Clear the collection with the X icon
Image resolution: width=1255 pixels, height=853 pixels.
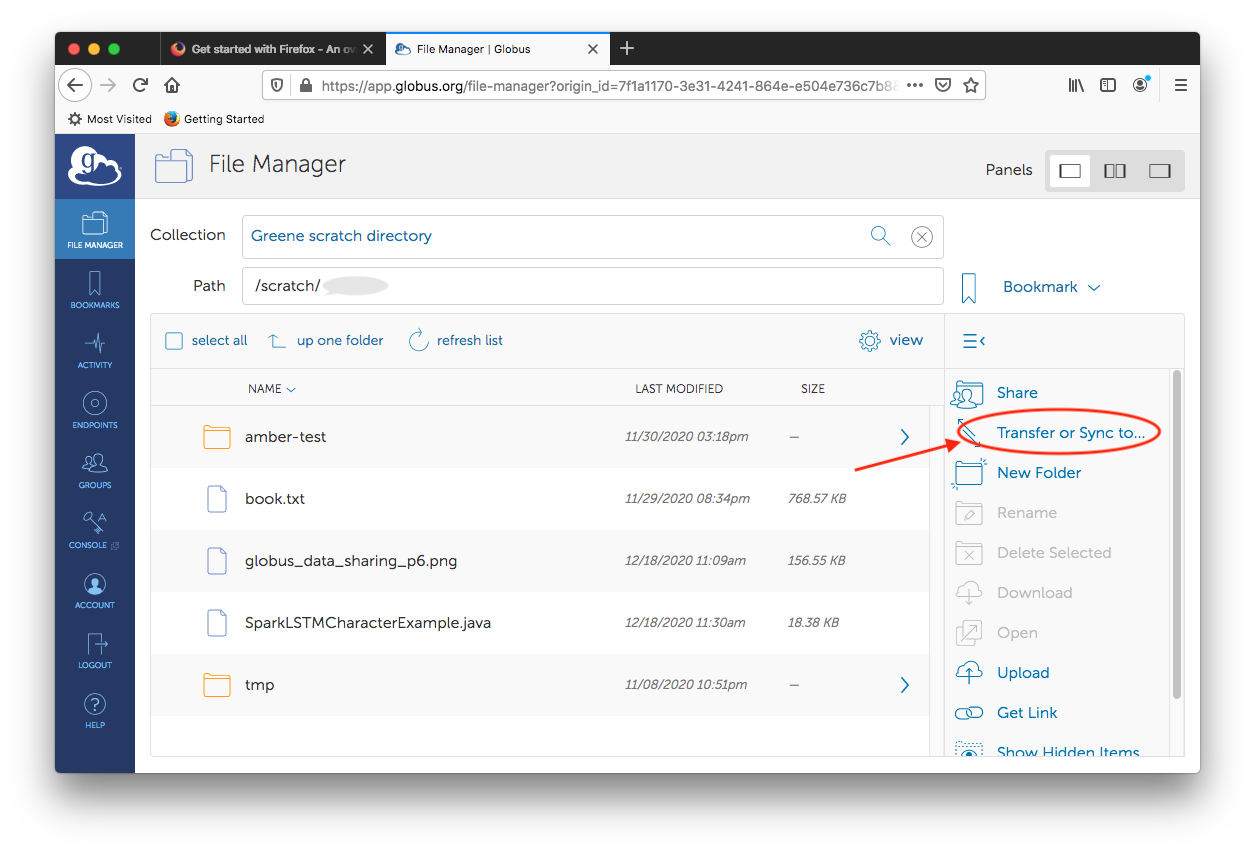tap(922, 237)
